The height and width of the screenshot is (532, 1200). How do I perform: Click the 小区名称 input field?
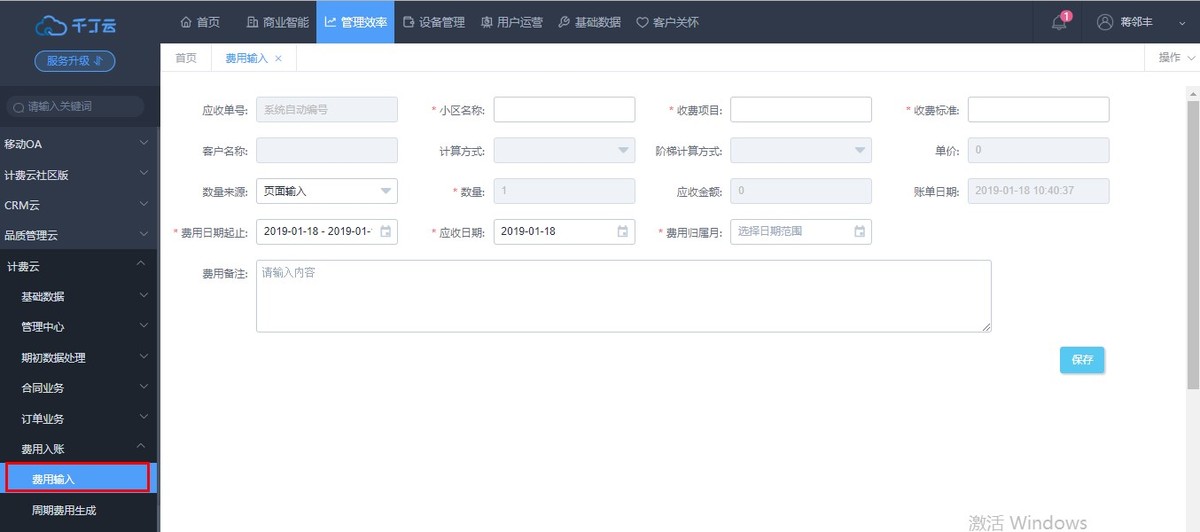pos(564,109)
